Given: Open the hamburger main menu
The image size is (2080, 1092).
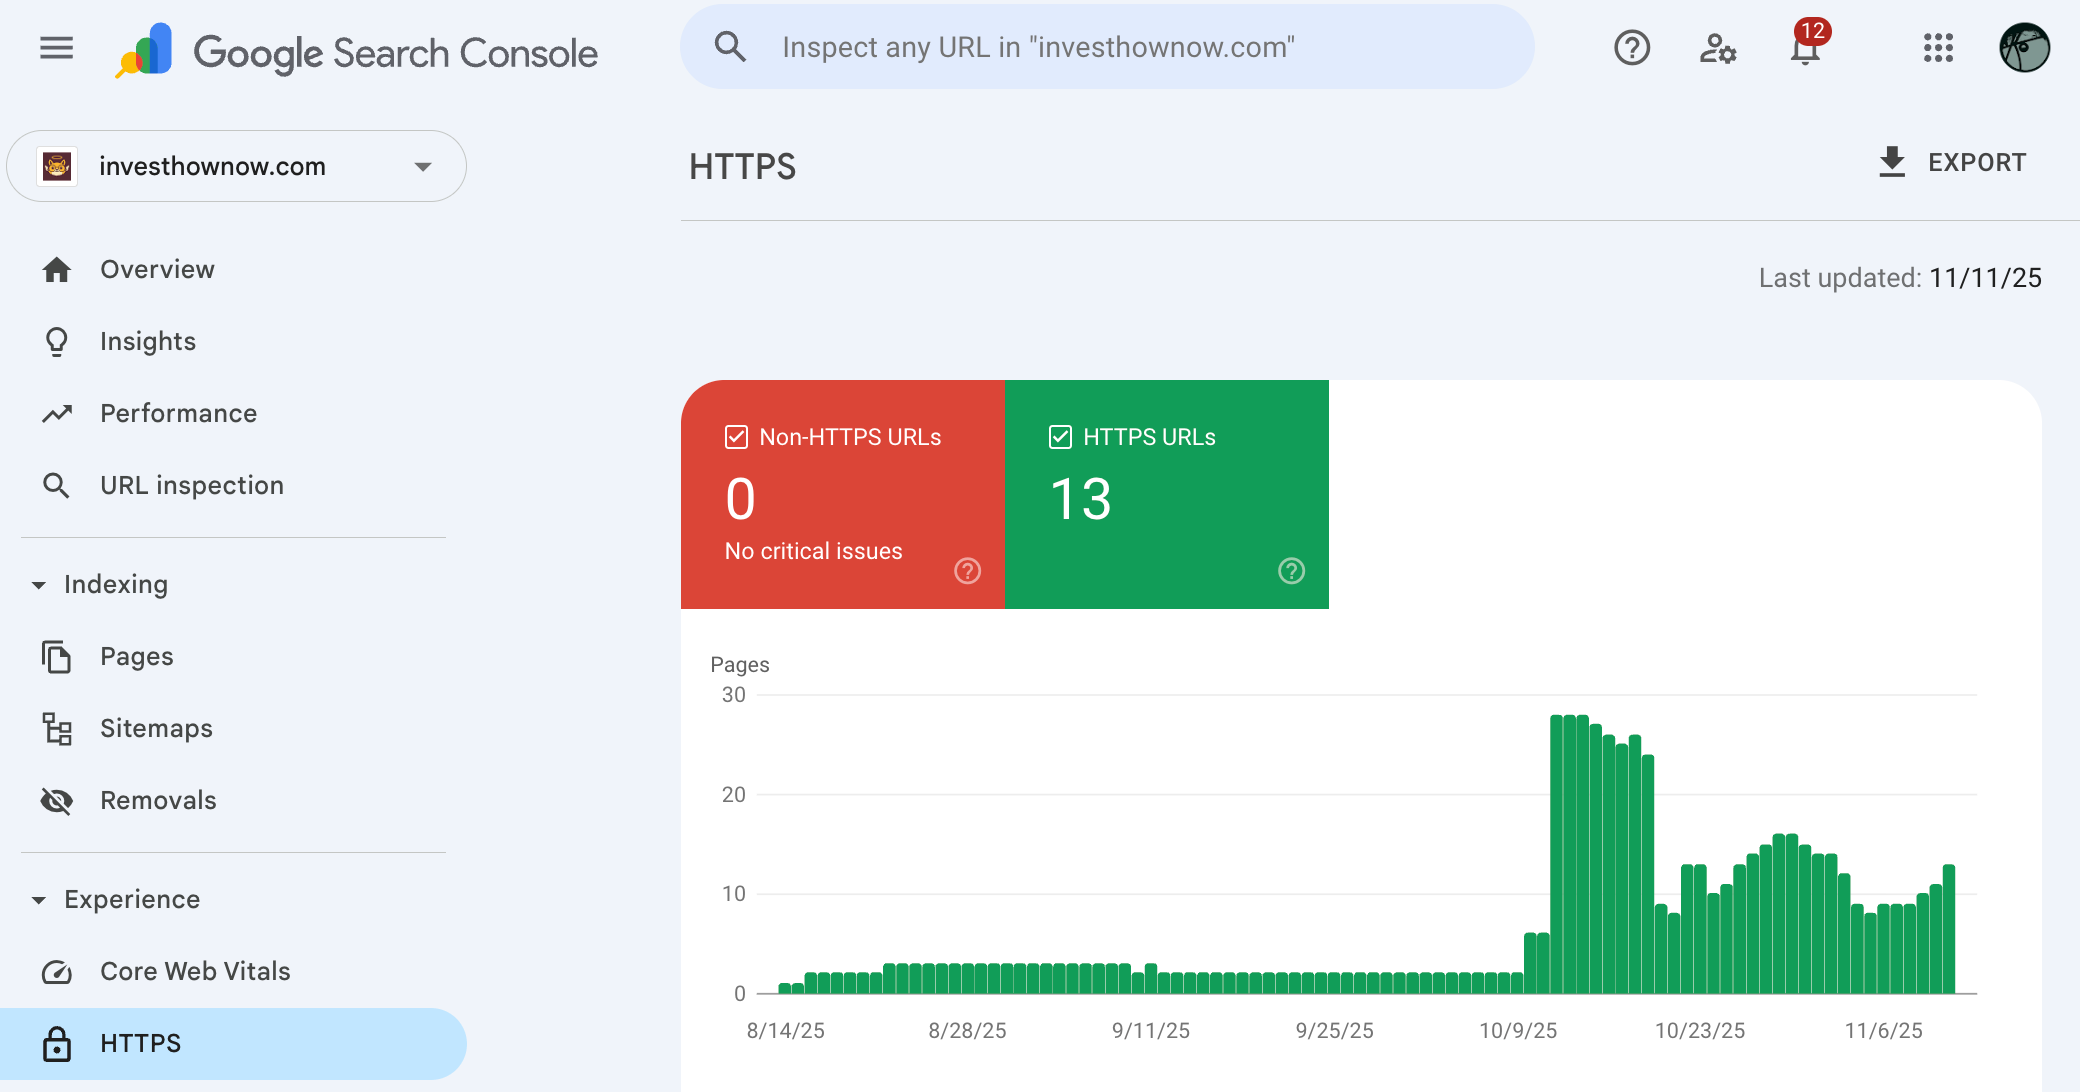Looking at the screenshot, I should pyautogui.click(x=56, y=47).
